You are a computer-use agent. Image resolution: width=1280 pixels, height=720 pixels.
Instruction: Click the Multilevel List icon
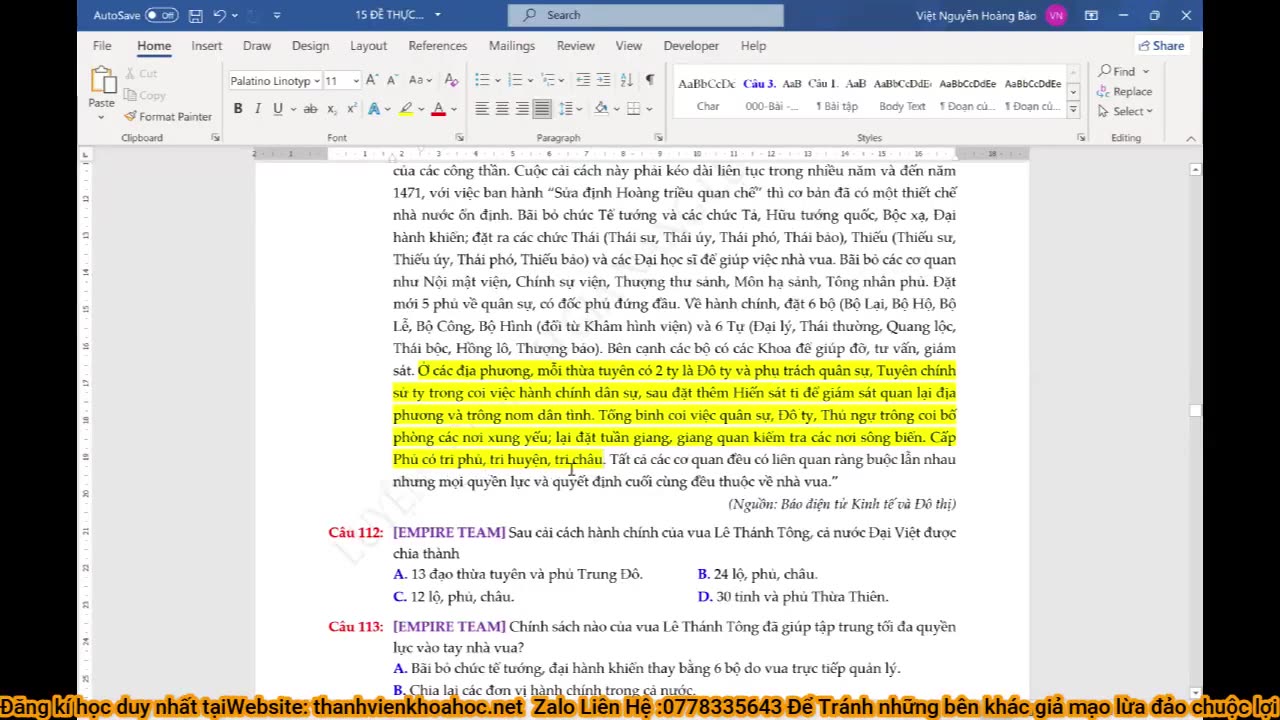[548, 80]
